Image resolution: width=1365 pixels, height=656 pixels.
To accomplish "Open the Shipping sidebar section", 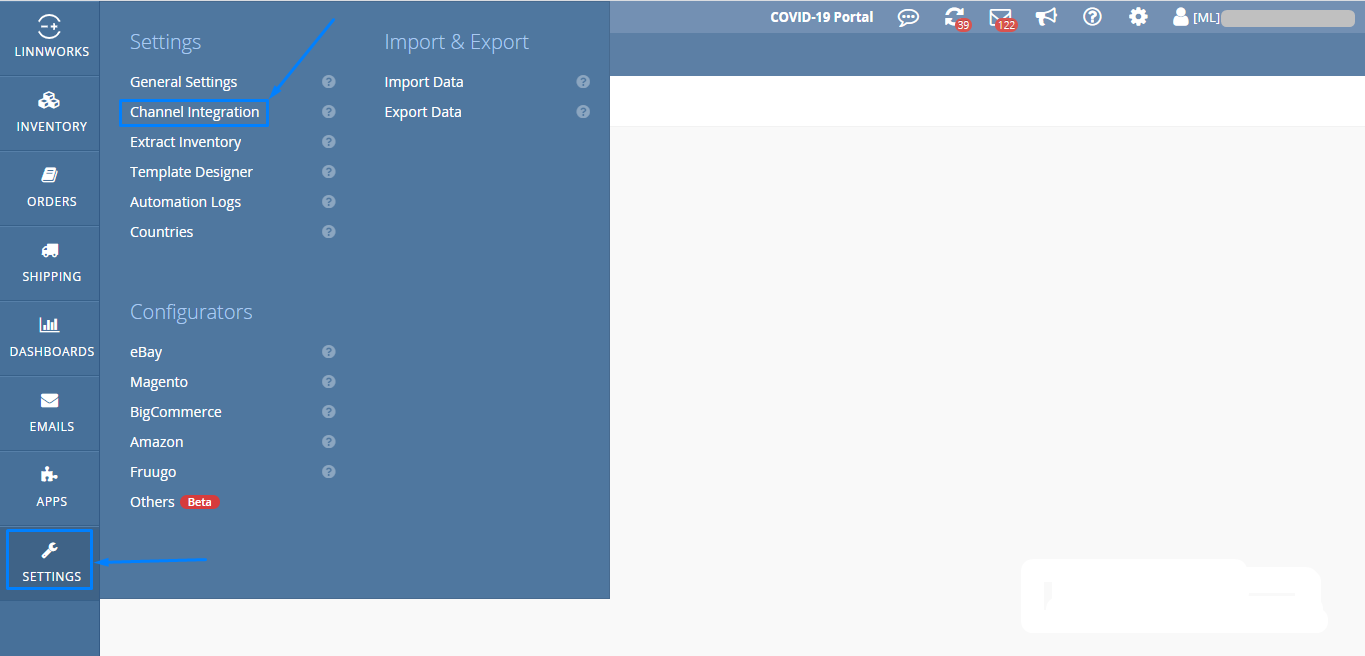I will (50, 263).
